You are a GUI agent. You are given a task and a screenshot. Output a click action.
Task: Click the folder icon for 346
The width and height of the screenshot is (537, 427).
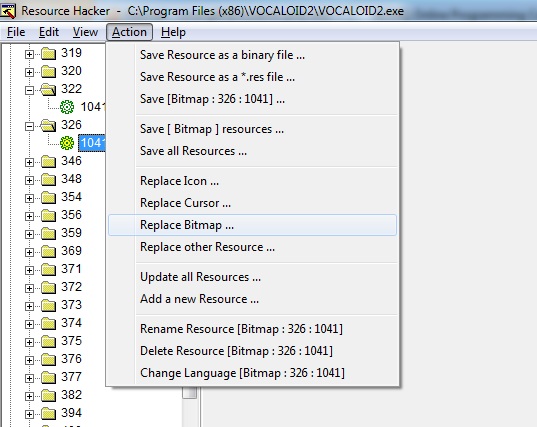click(48, 162)
